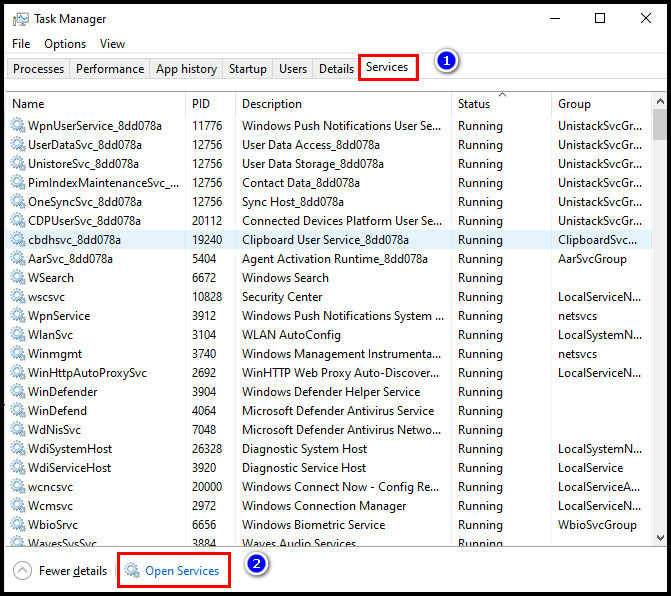The image size is (671, 596).
Task: Sort by Status column header
Action: [x=502, y=104]
